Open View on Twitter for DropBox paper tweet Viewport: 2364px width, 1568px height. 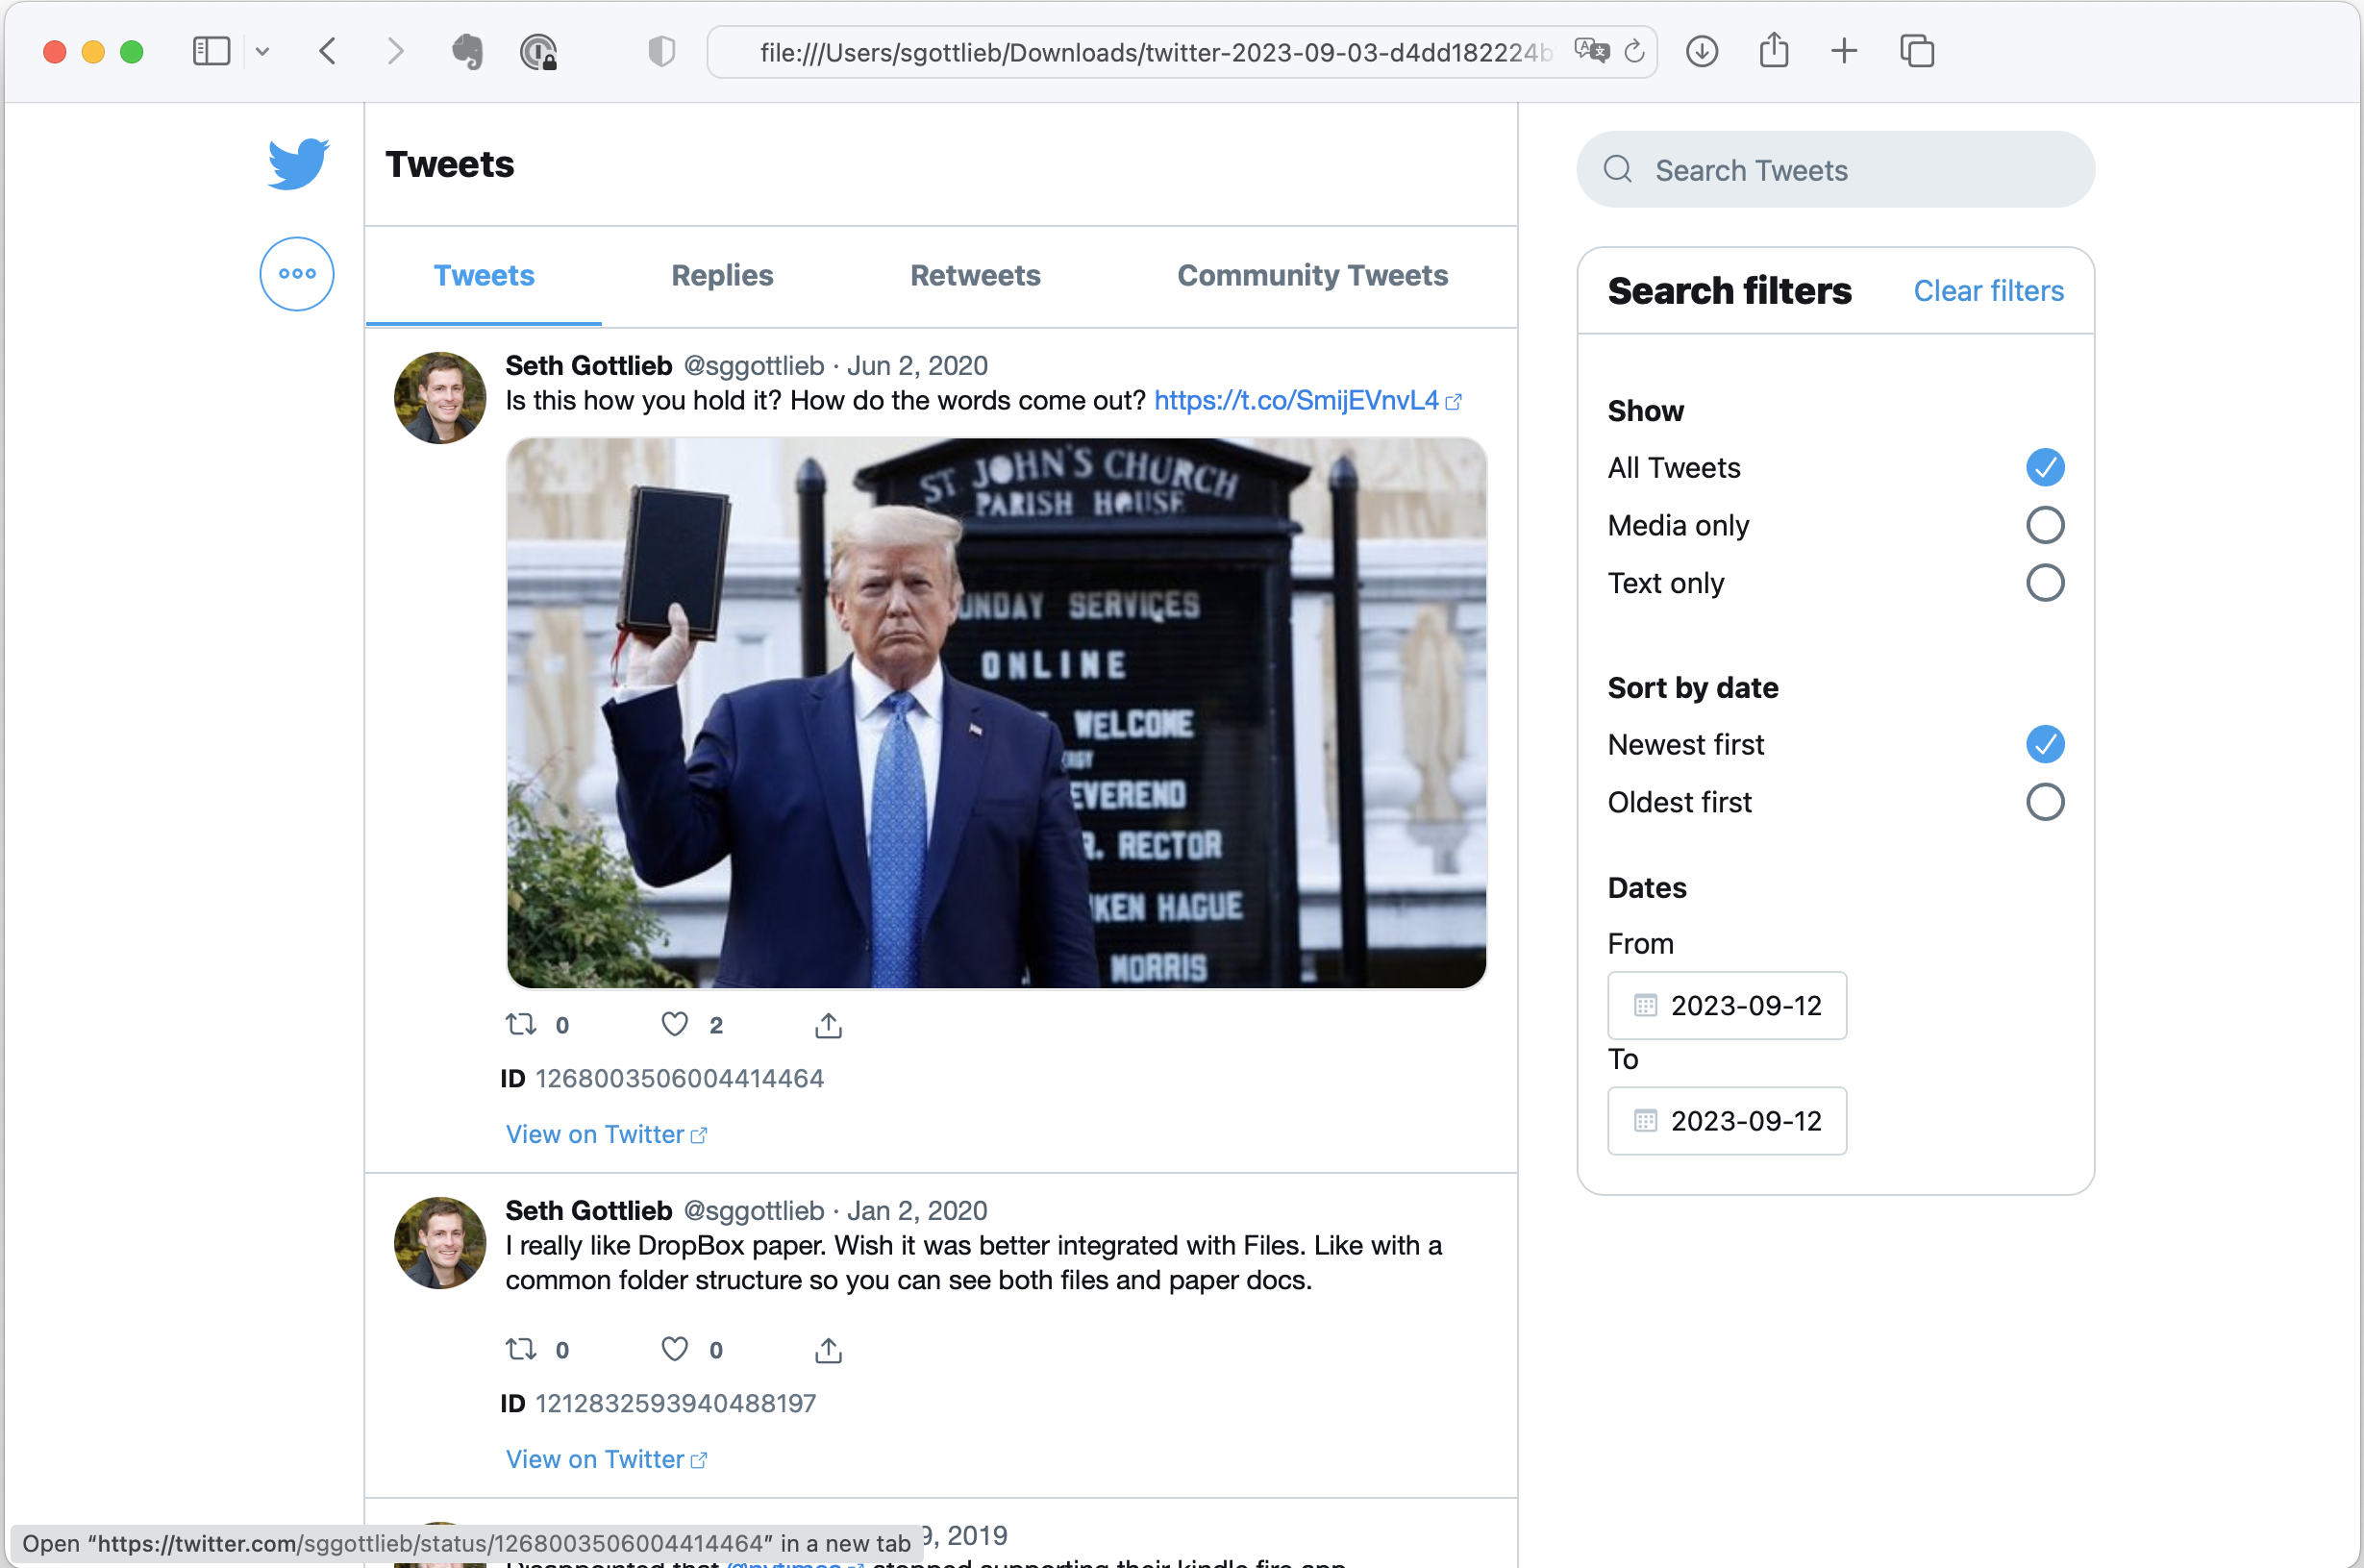[606, 1459]
